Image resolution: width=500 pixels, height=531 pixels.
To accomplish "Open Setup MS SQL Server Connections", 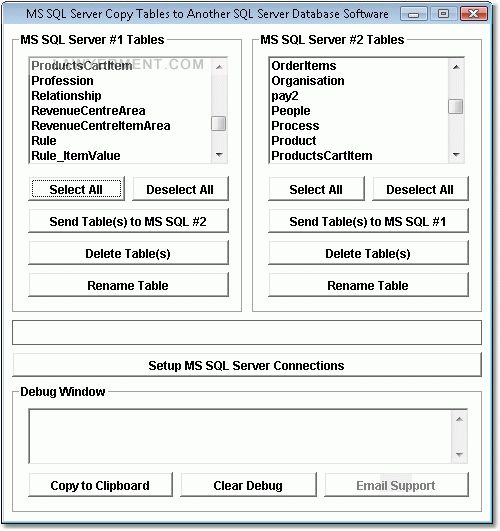I will click(x=247, y=365).
